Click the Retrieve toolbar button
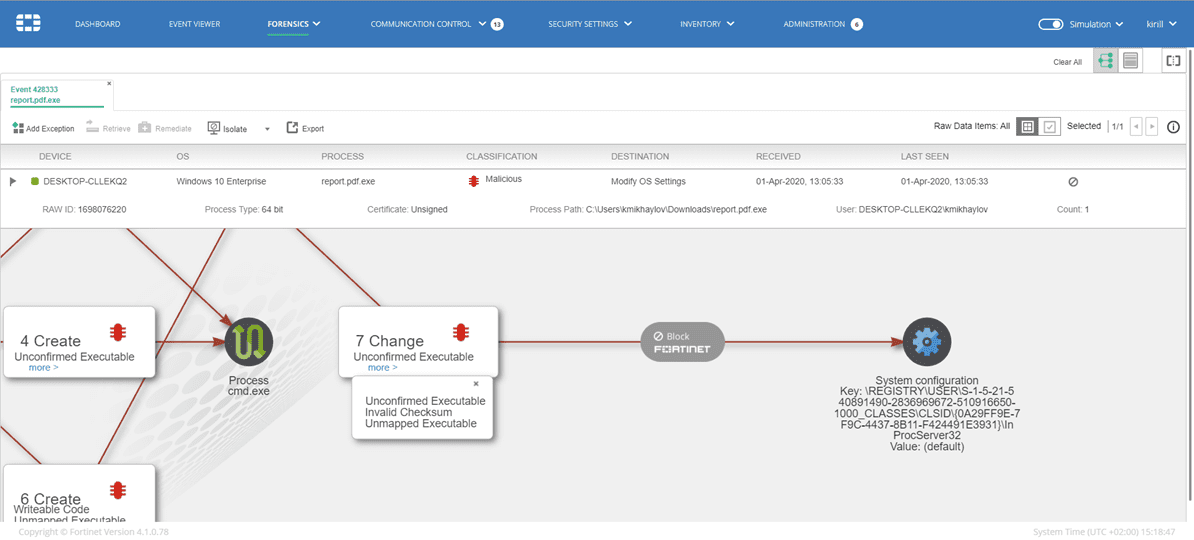This screenshot has height=540, width=1194. [108, 128]
